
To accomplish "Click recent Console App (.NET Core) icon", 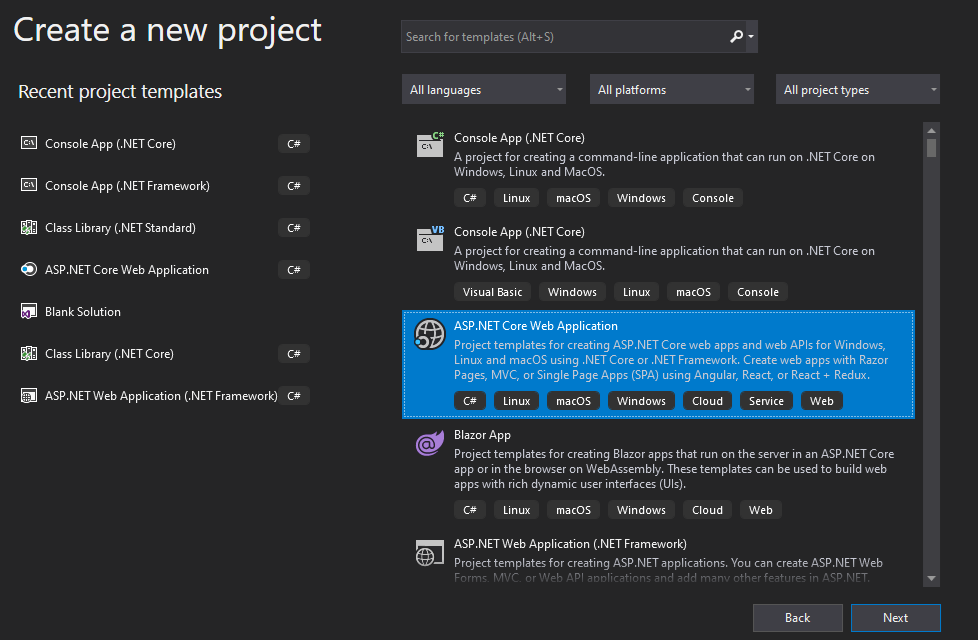I will (29, 143).
